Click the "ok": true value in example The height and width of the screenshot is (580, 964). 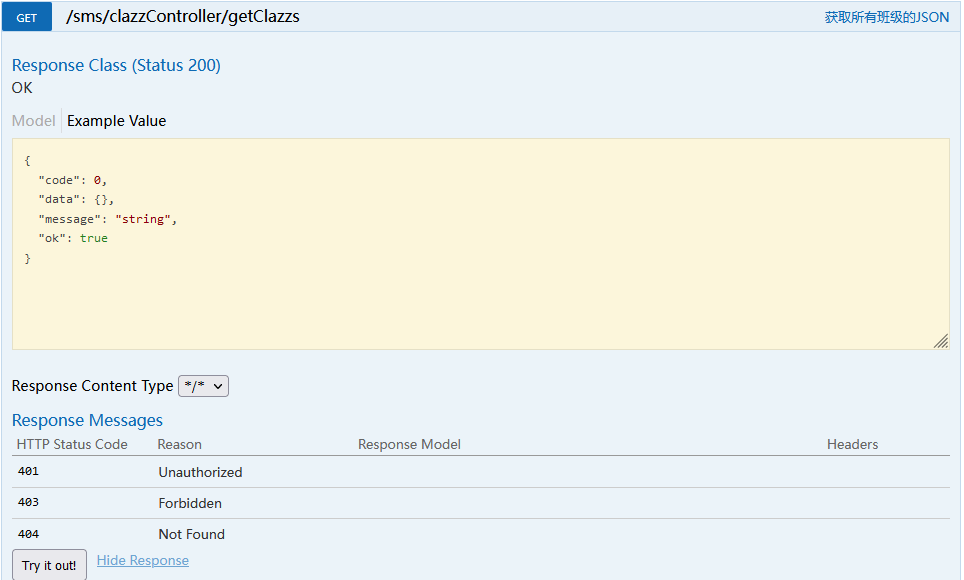[94, 238]
